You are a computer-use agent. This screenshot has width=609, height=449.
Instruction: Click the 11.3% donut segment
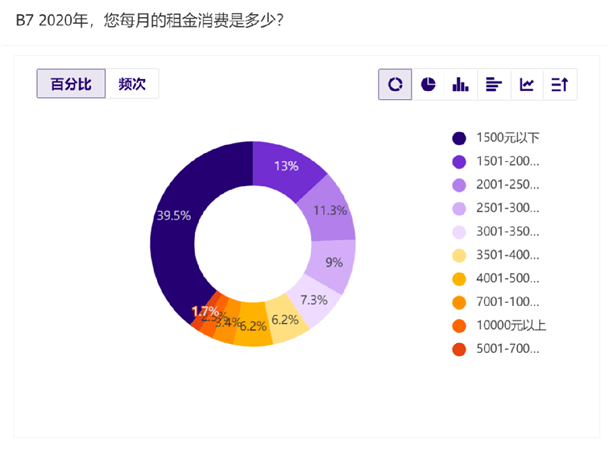pos(330,210)
